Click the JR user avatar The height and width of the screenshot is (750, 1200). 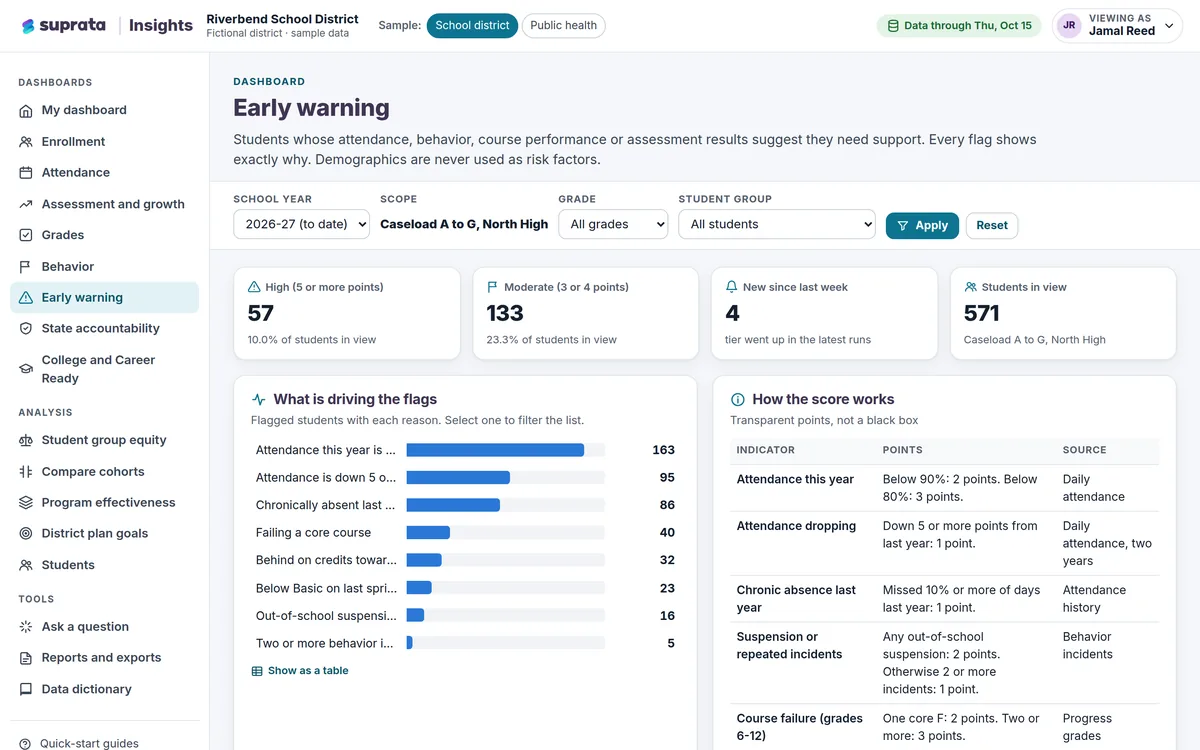click(x=1069, y=26)
